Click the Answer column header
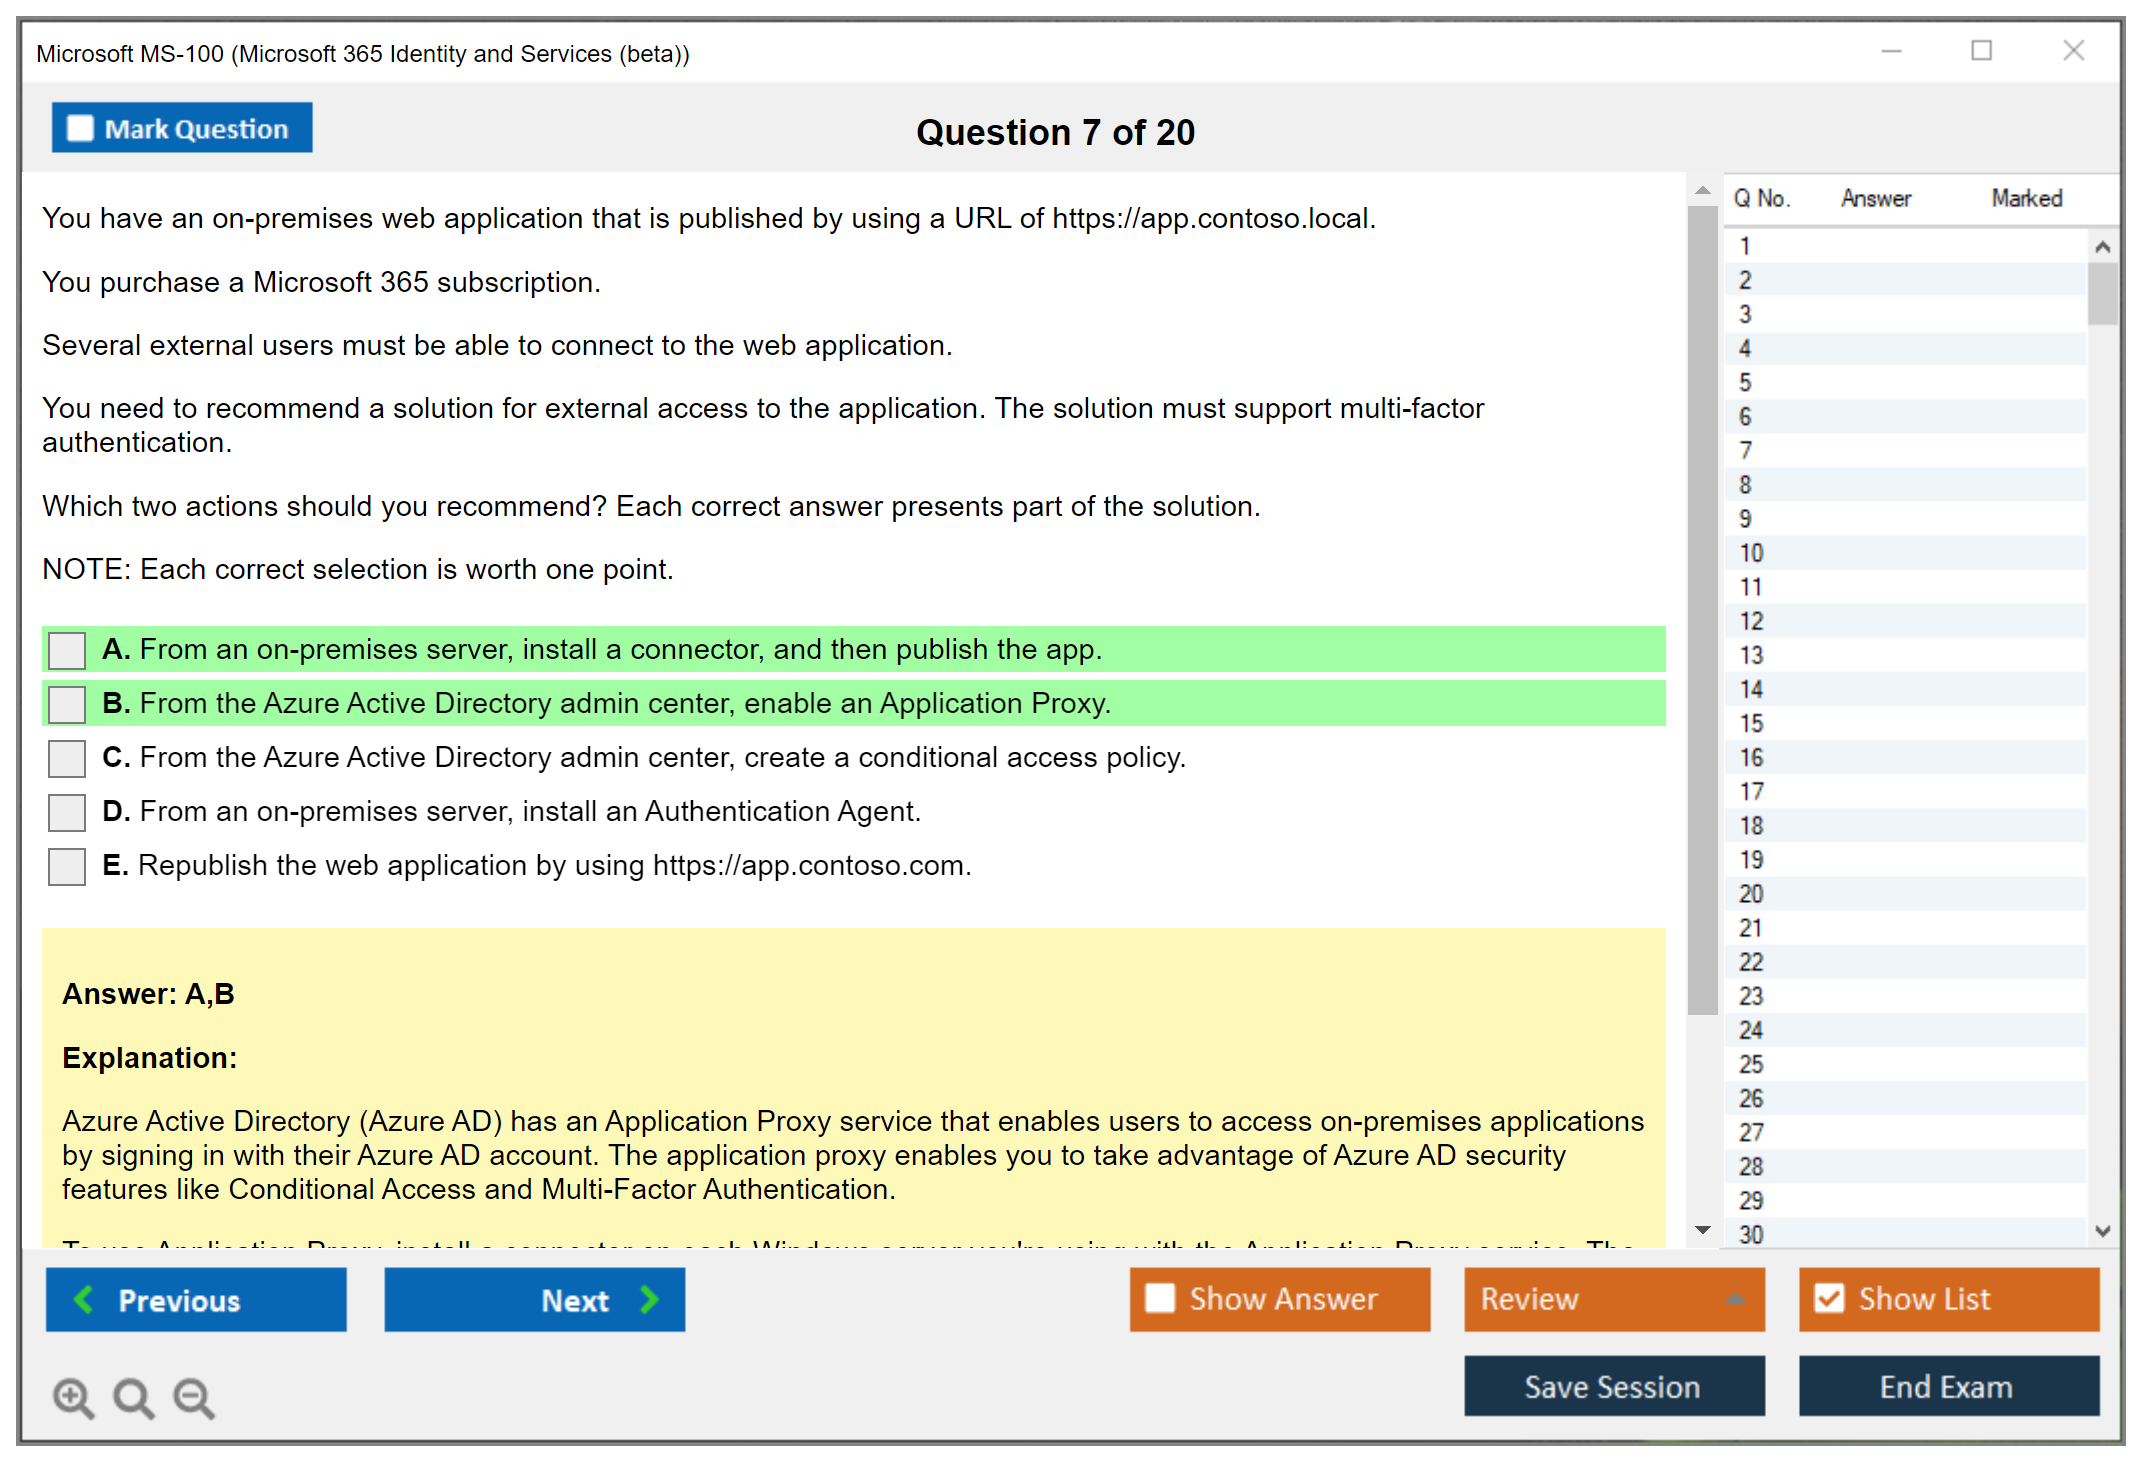2150x1470 pixels. coord(1875,198)
